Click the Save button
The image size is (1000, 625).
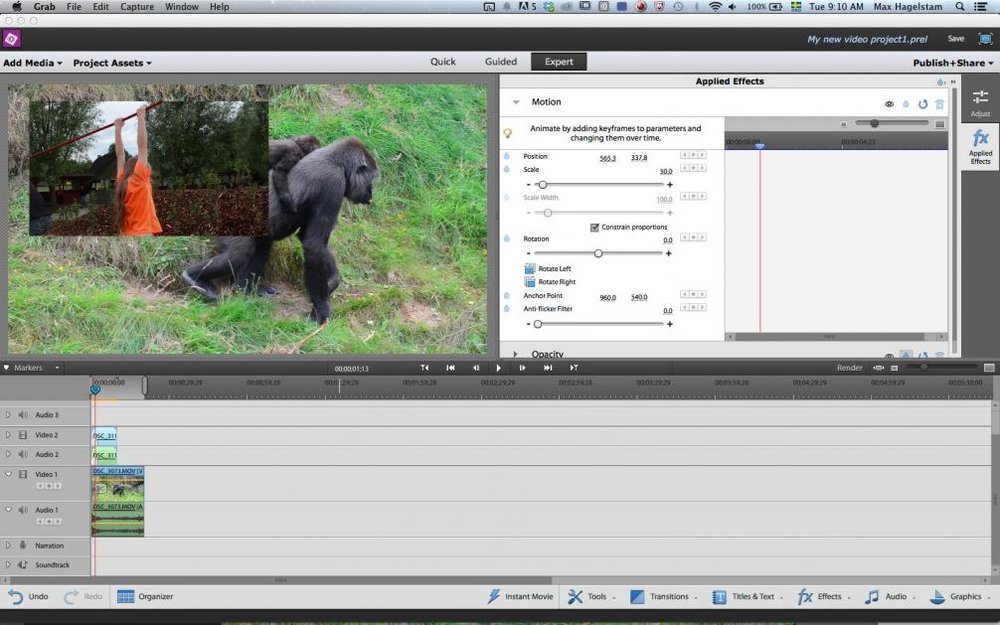pyautogui.click(x=955, y=39)
